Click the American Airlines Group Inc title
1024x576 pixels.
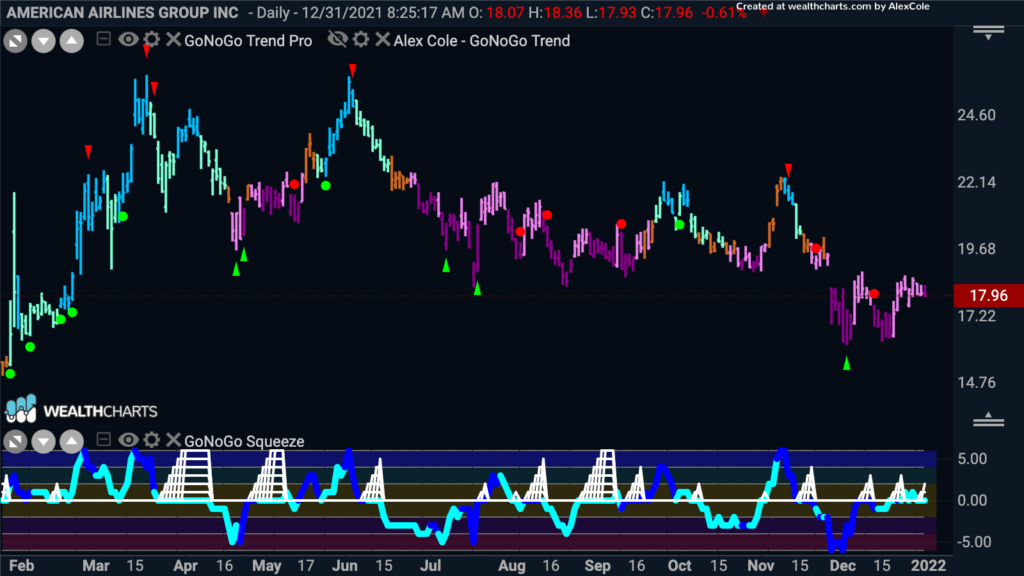click(123, 12)
